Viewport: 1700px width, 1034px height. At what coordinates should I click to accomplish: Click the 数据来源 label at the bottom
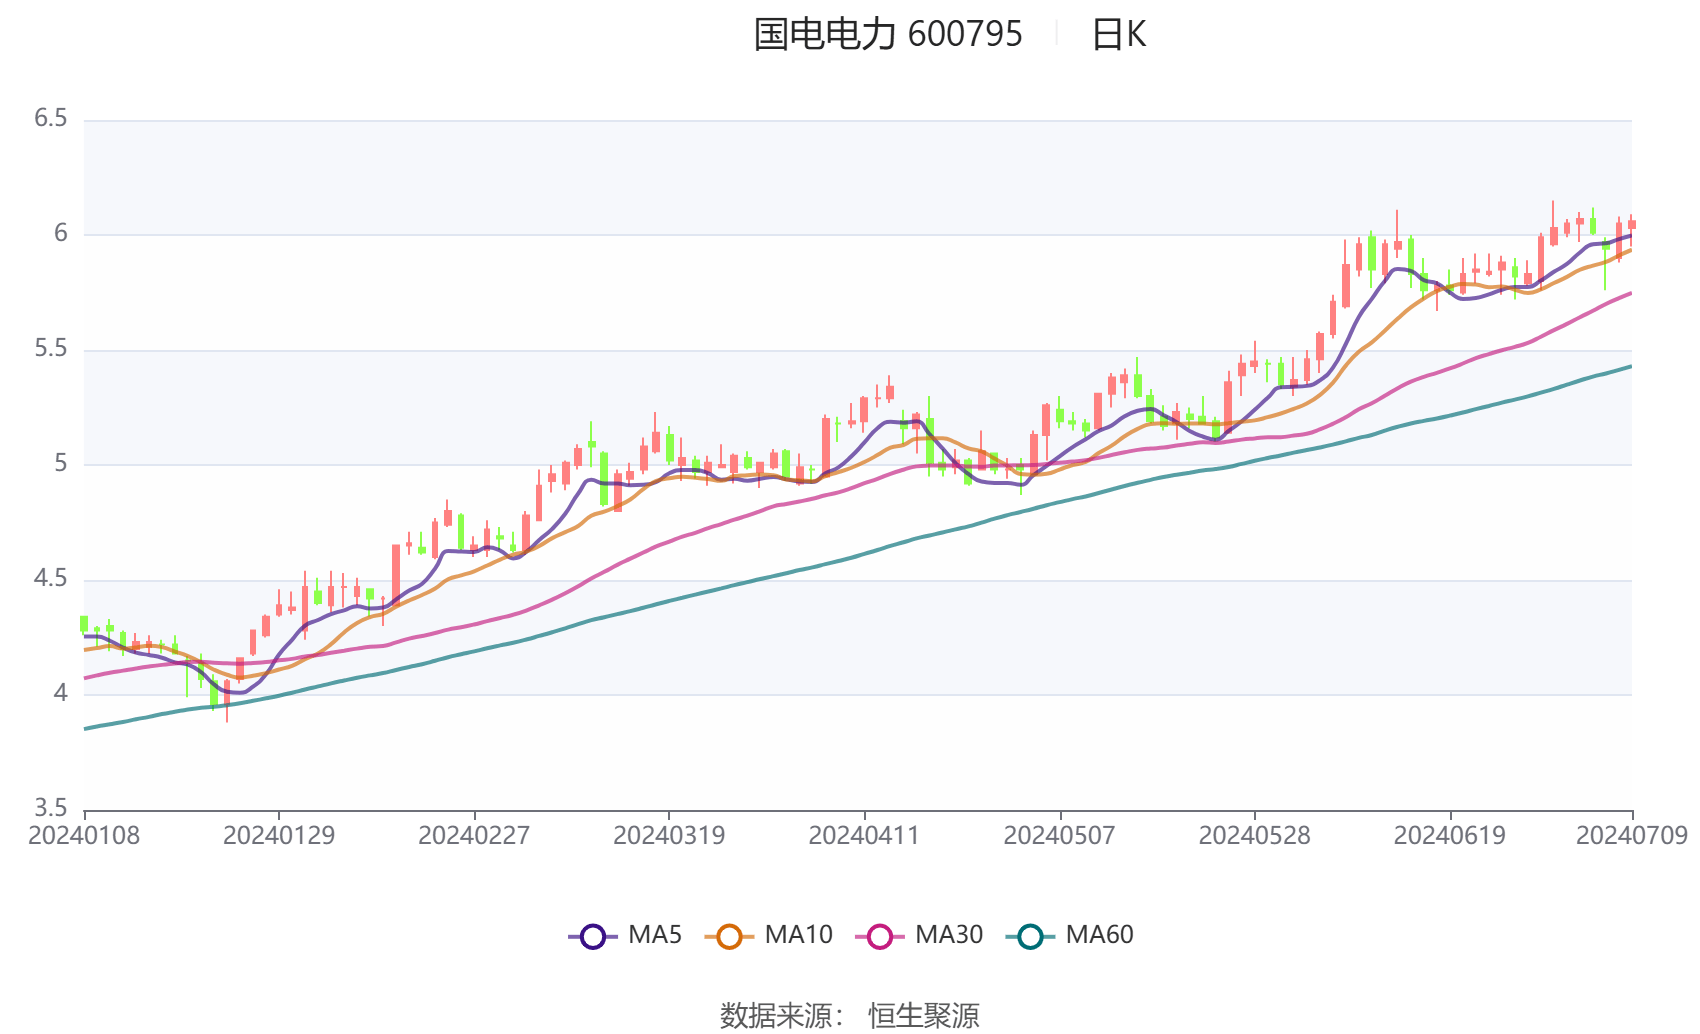[775, 1014]
